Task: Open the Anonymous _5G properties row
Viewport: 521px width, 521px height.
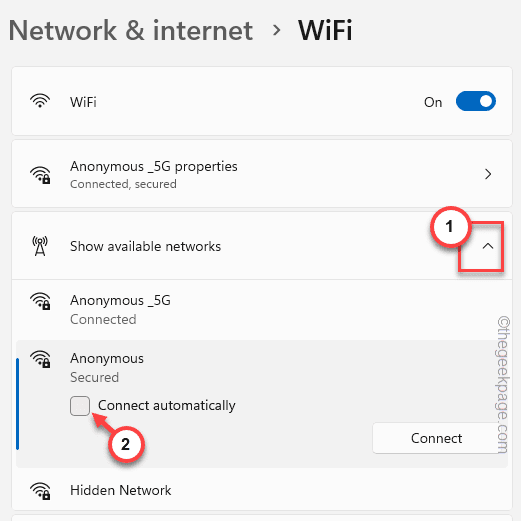Action: click(x=262, y=174)
